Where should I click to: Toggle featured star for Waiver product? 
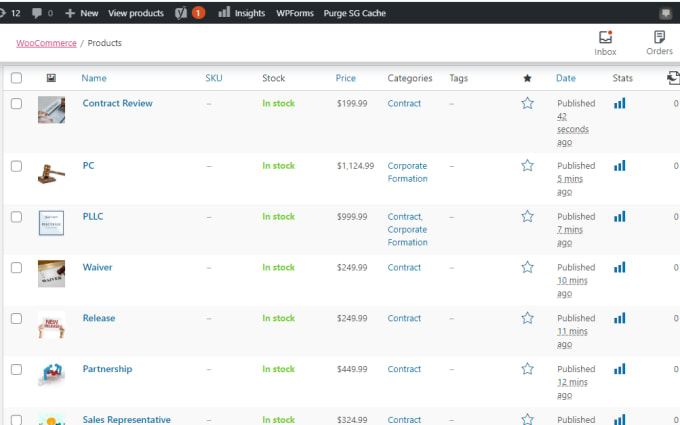click(527, 267)
